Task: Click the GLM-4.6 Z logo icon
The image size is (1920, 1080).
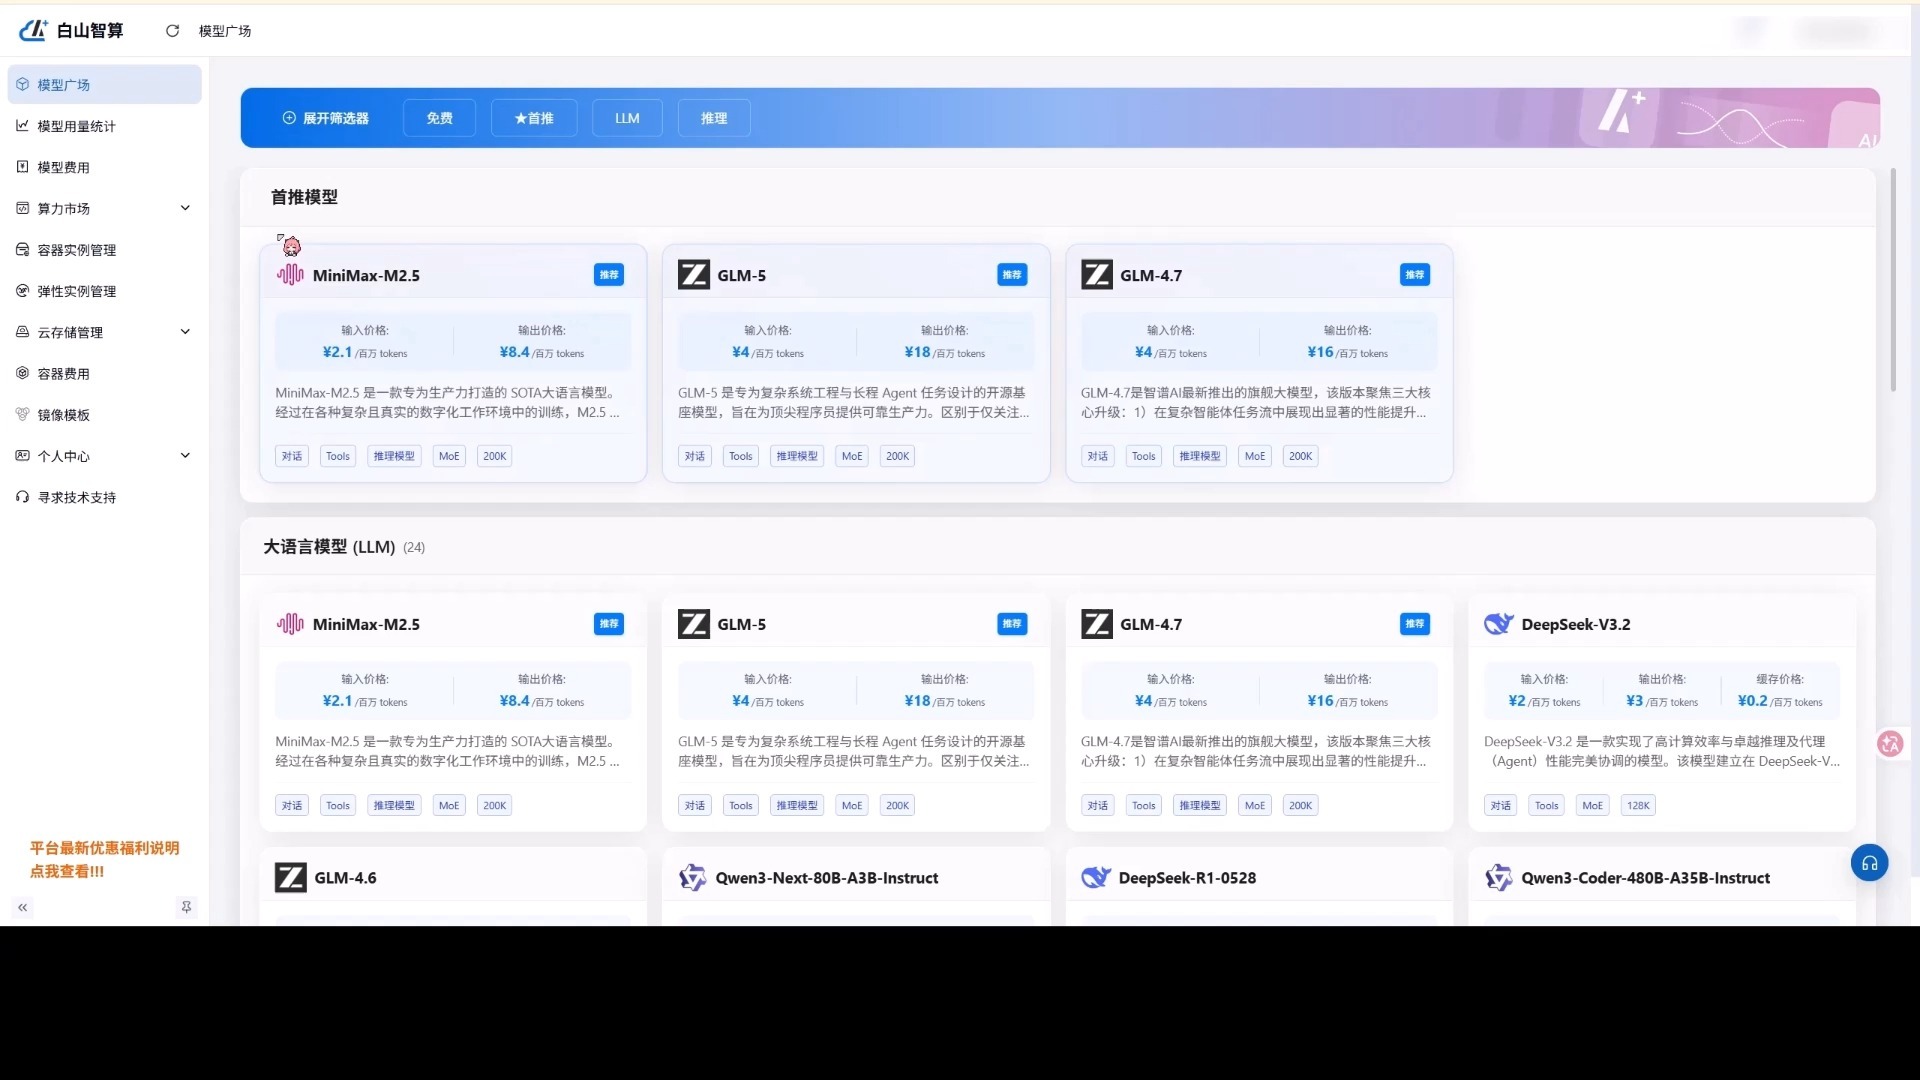Action: tap(290, 878)
